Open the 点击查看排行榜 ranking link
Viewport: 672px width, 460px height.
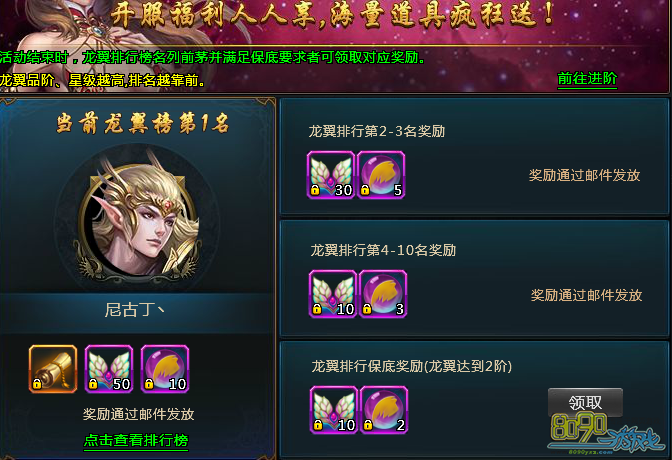point(136,440)
